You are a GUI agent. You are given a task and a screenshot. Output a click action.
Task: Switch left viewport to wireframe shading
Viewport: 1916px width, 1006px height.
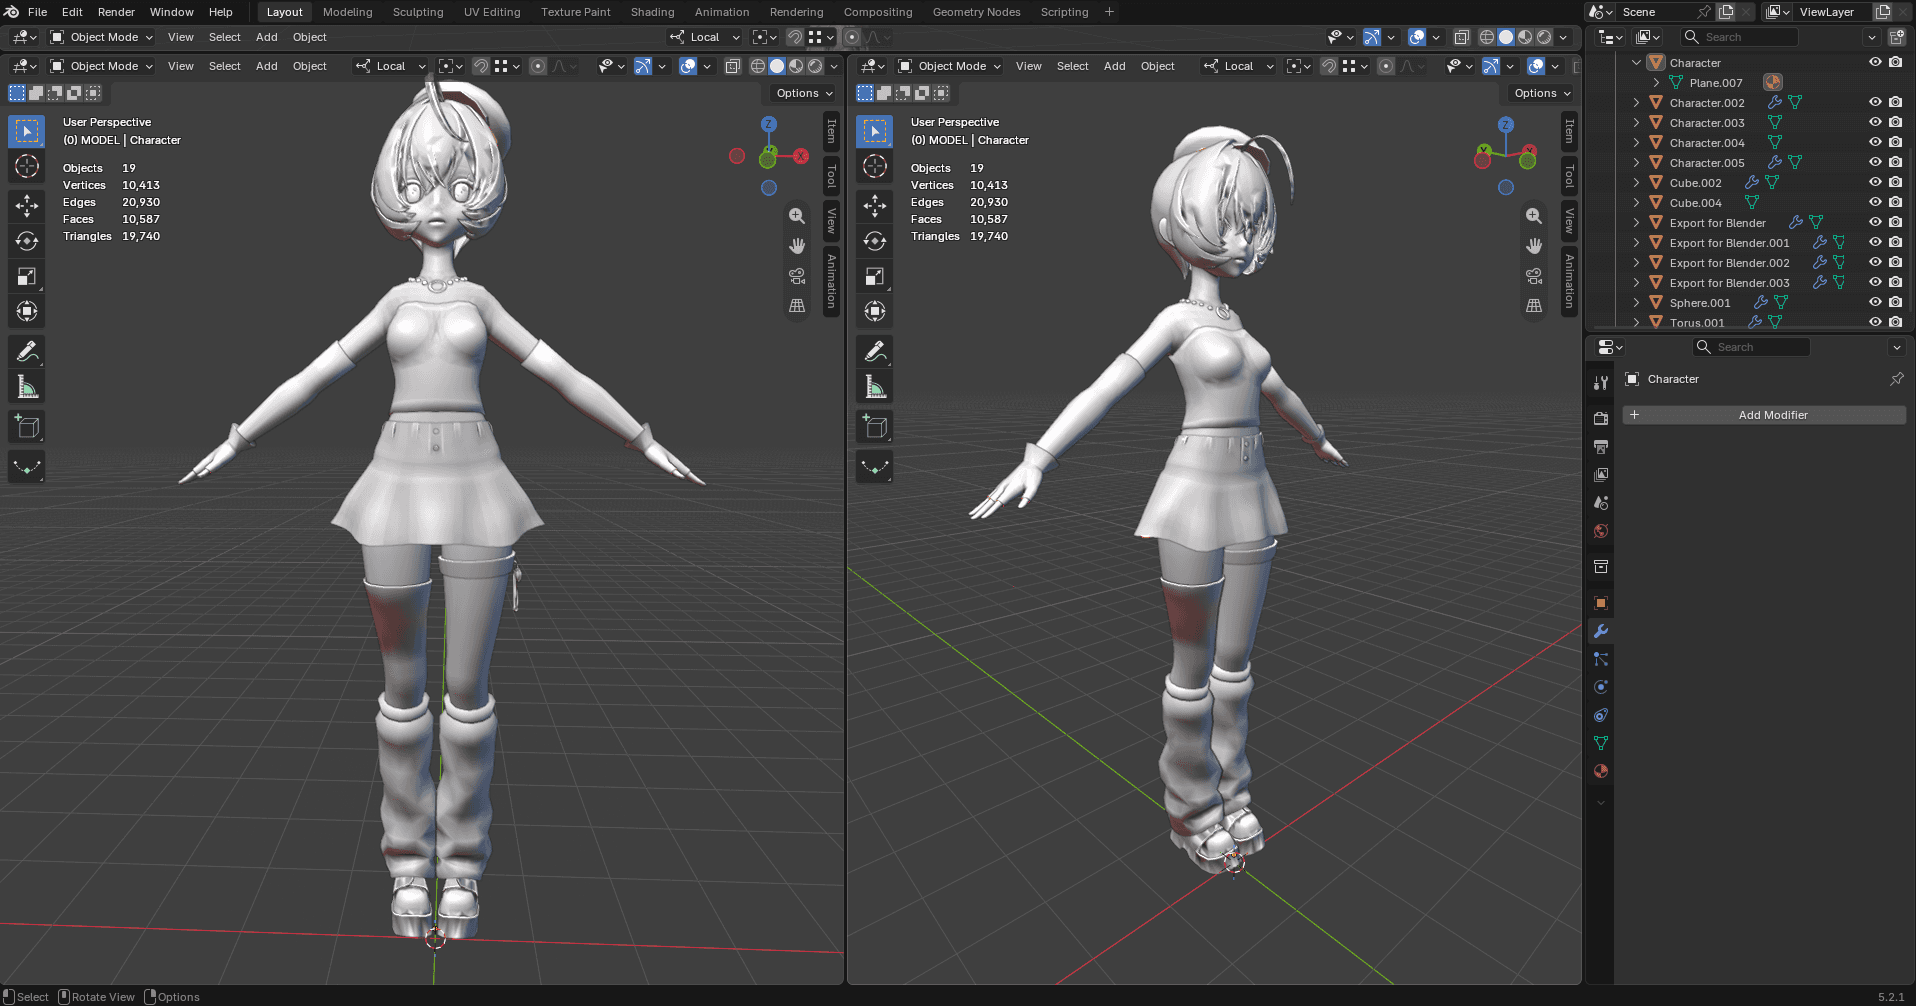pyautogui.click(x=758, y=66)
